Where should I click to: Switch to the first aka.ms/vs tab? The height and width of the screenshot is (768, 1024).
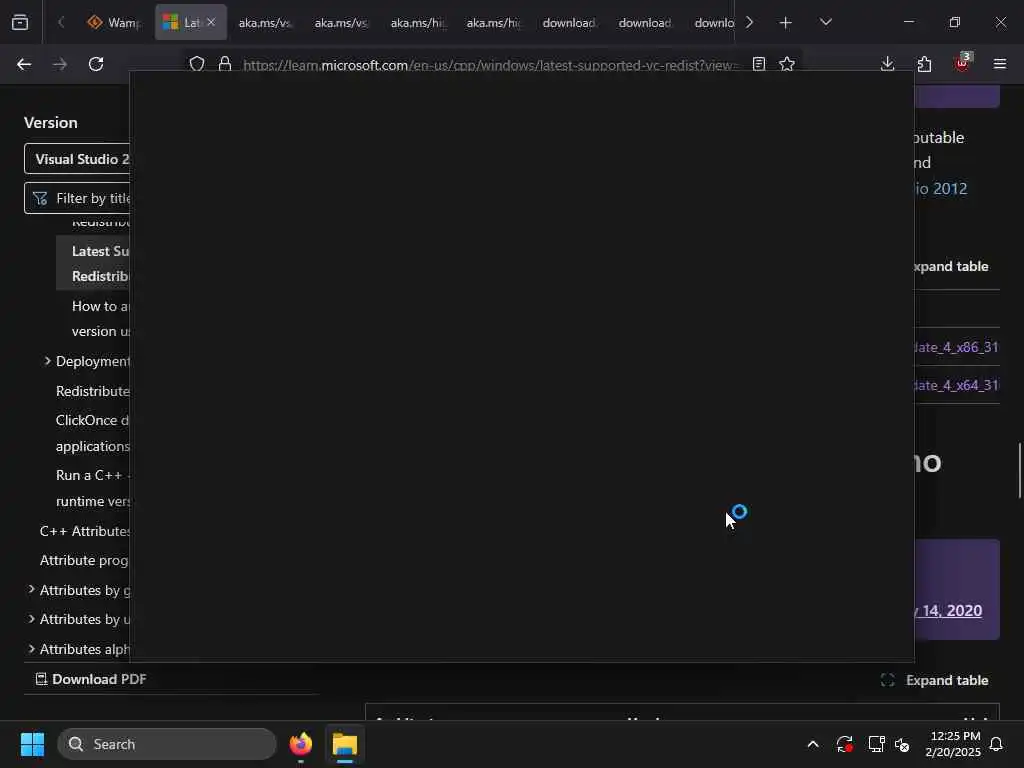click(x=264, y=22)
